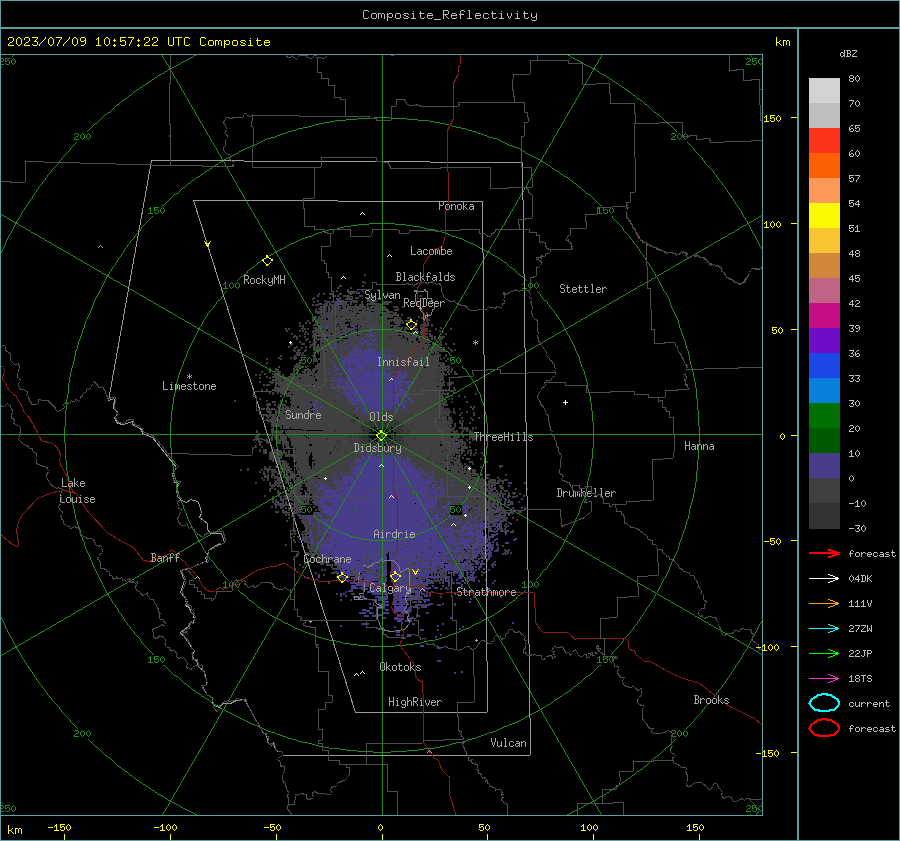Select the Strathmore label
Viewport: 900px width, 841px height.
coord(486,592)
